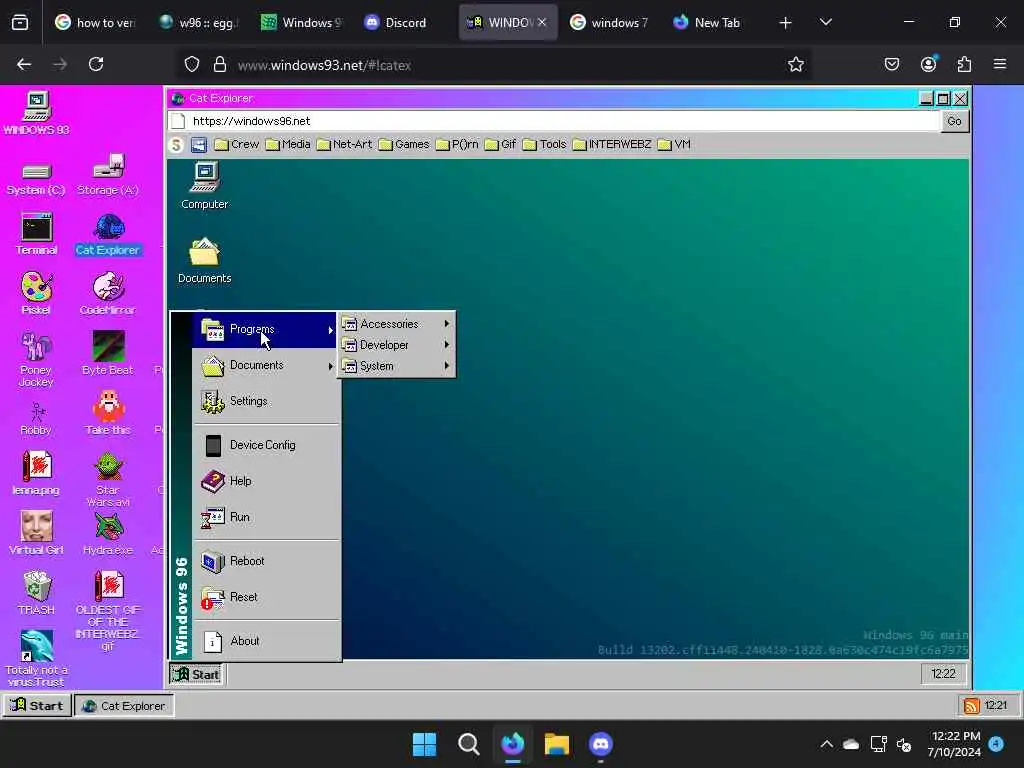Image resolution: width=1024 pixels, height=768 pixels.
Task: Open the Games bookmarks folder
Action: (x=404, y=144)
